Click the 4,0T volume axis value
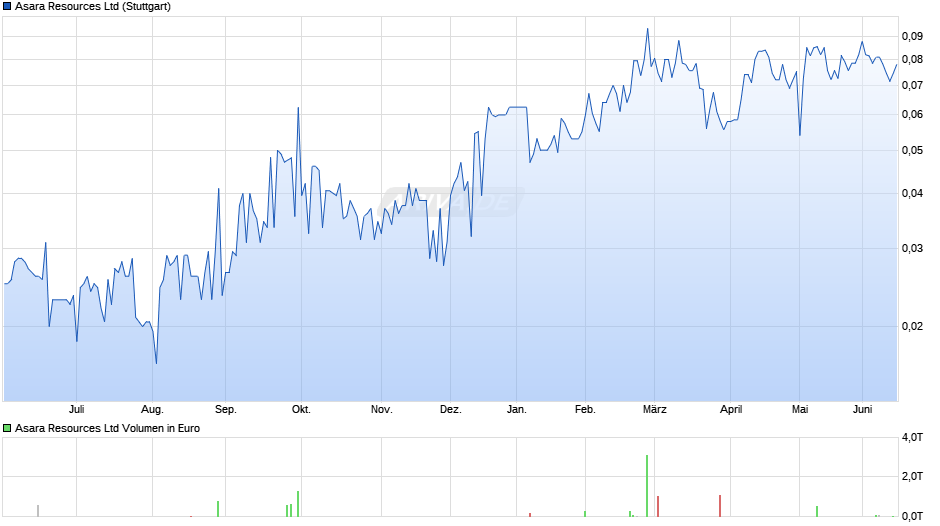This screenshot has width=940, height=526. pos(912,437)
